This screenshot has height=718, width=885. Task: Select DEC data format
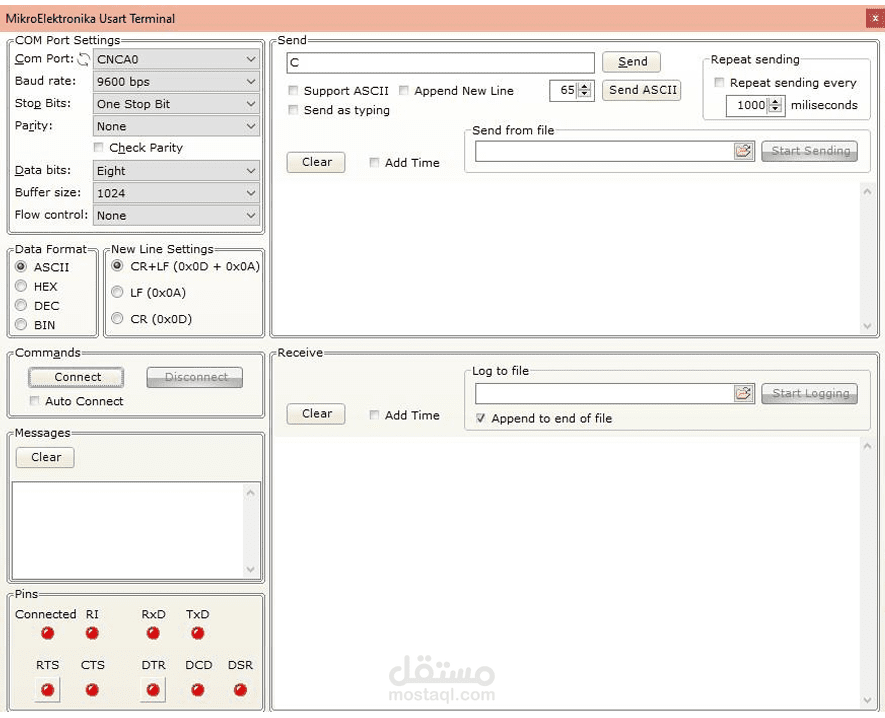click(21, 305)
